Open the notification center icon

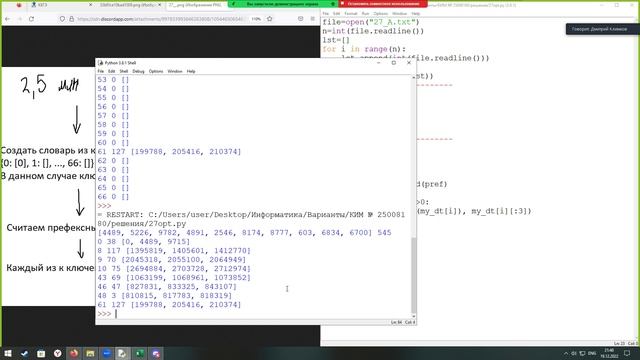(627, 353)
